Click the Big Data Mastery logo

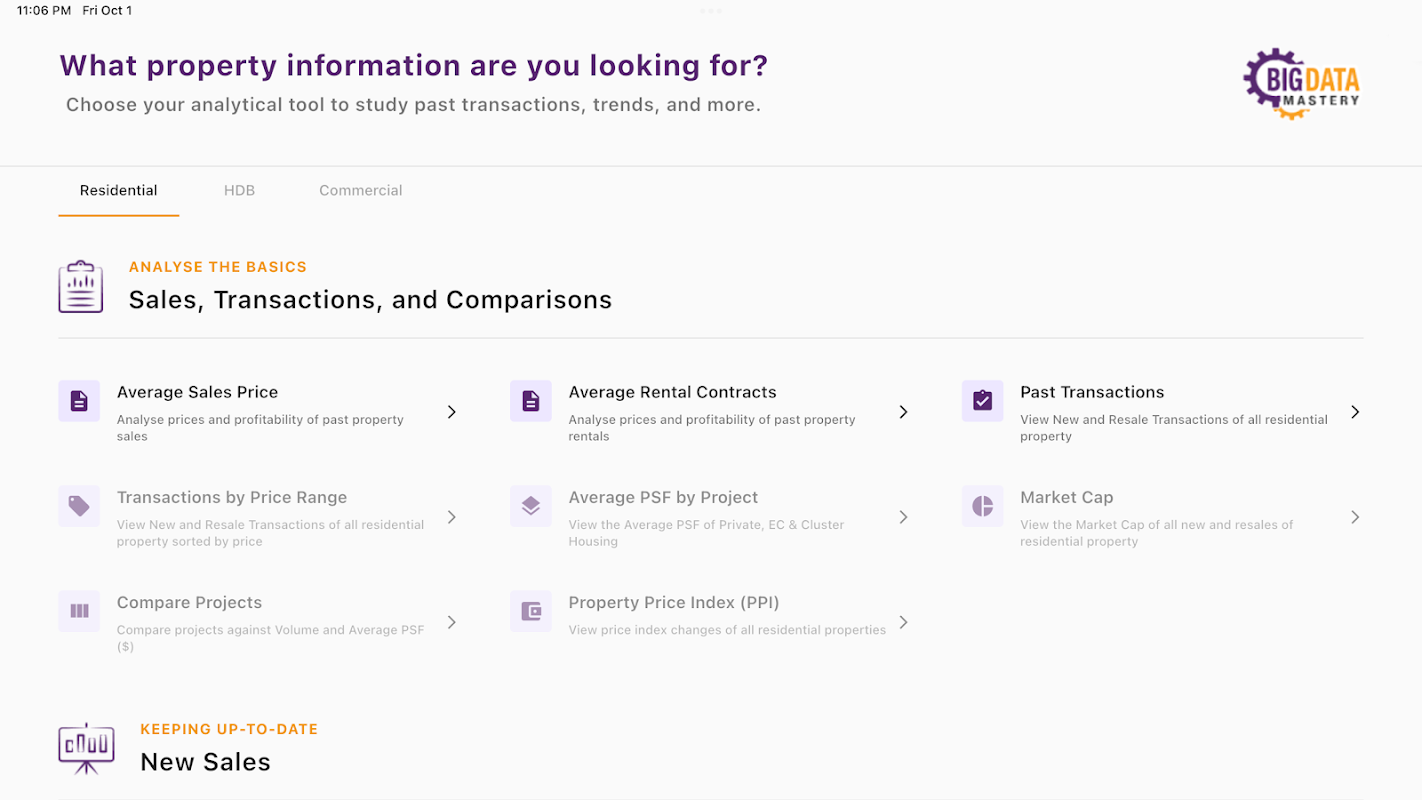[x=1301, y=84]
